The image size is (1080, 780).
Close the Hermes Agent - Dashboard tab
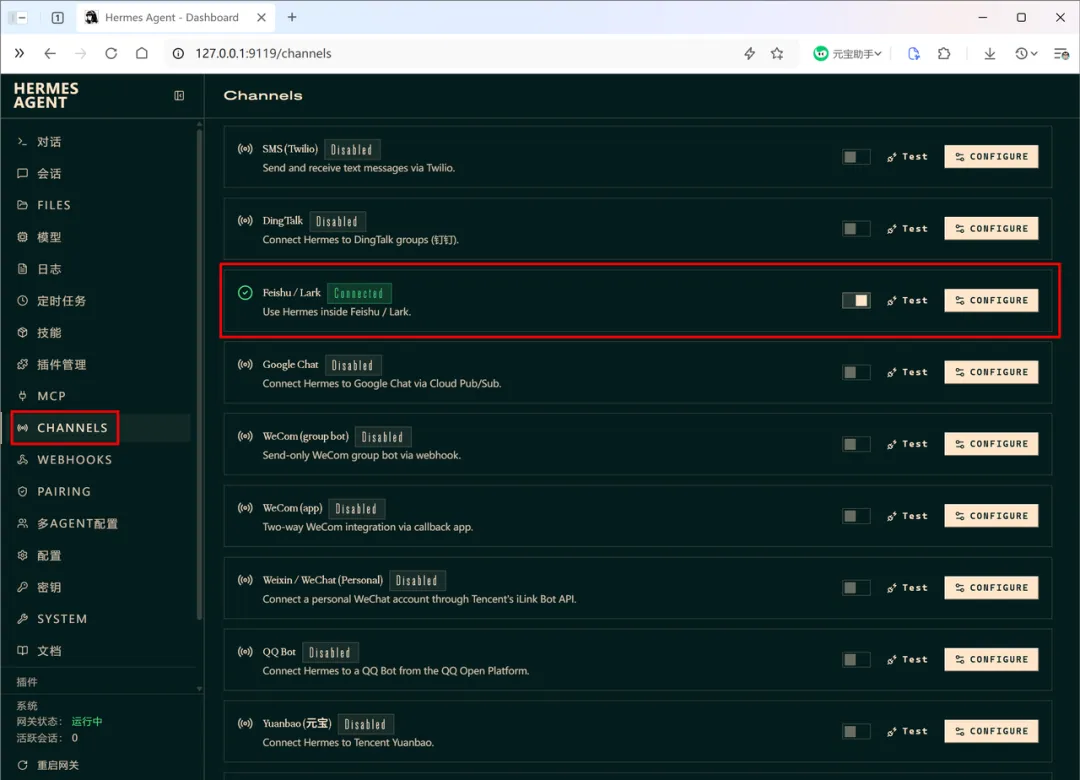262,17
